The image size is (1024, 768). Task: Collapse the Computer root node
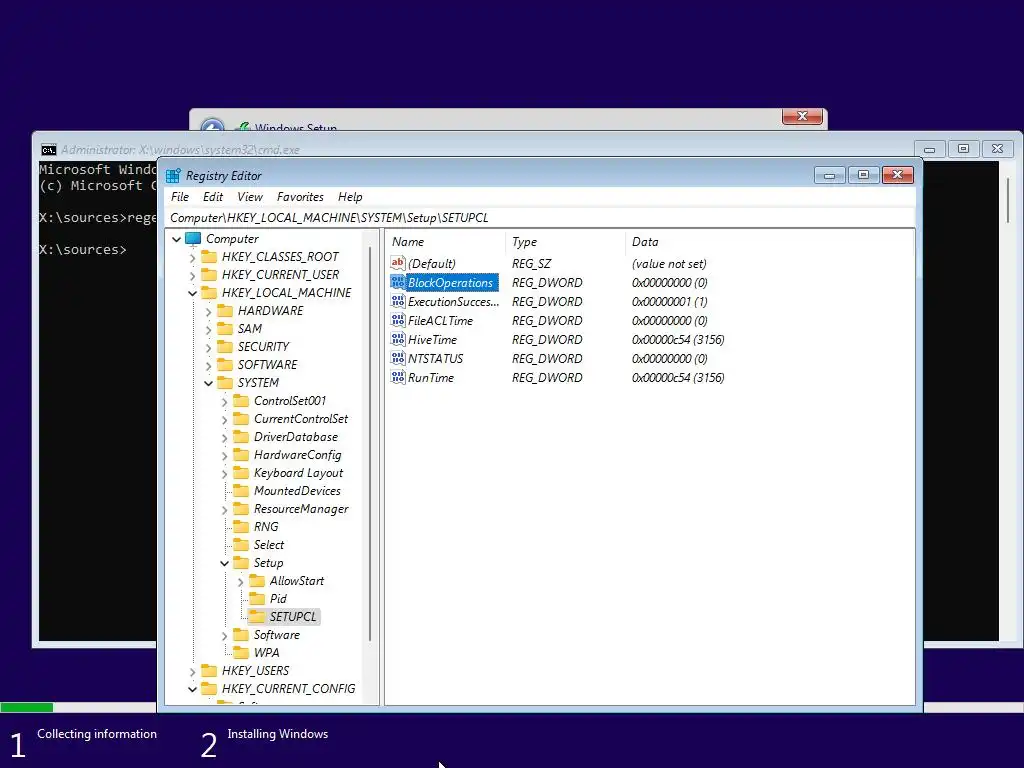pyautogui.click(x=176, y=239)
